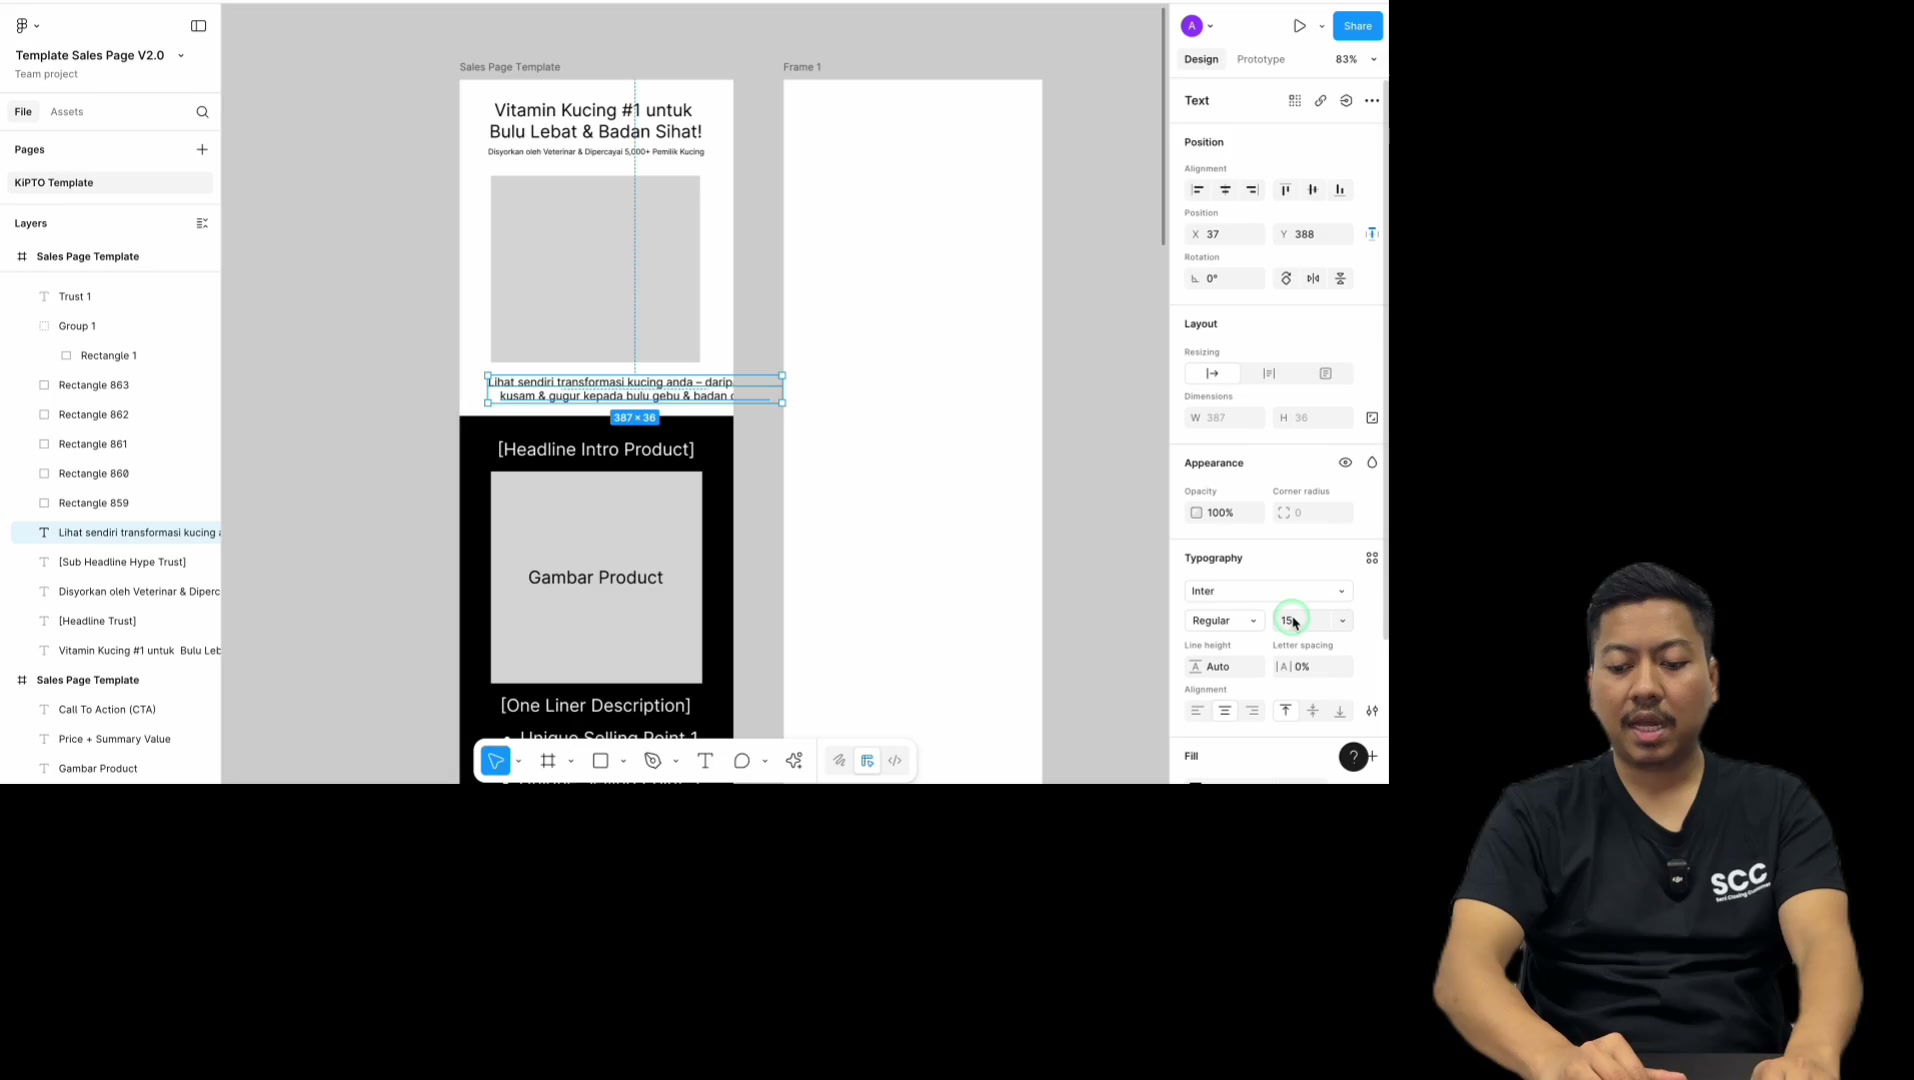Present prototype with play icon

coord(1299,26)
